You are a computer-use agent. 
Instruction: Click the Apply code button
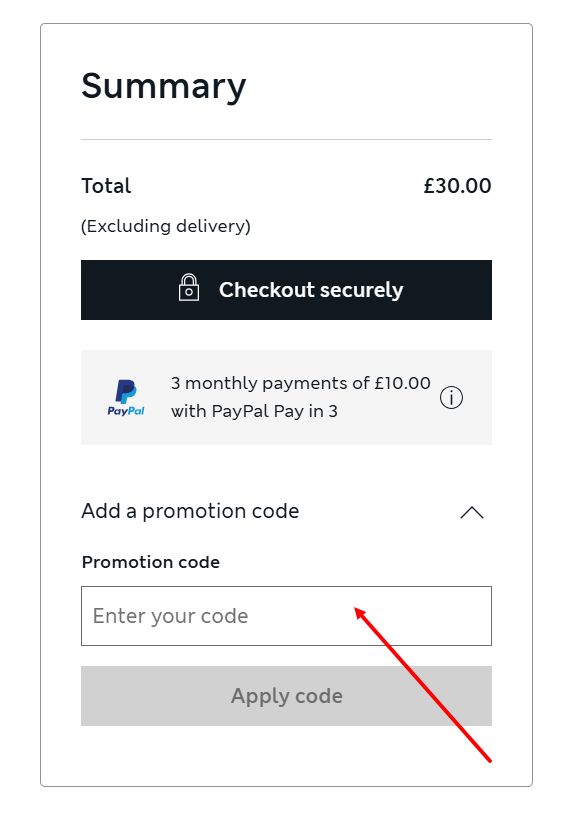click(286, 695)
